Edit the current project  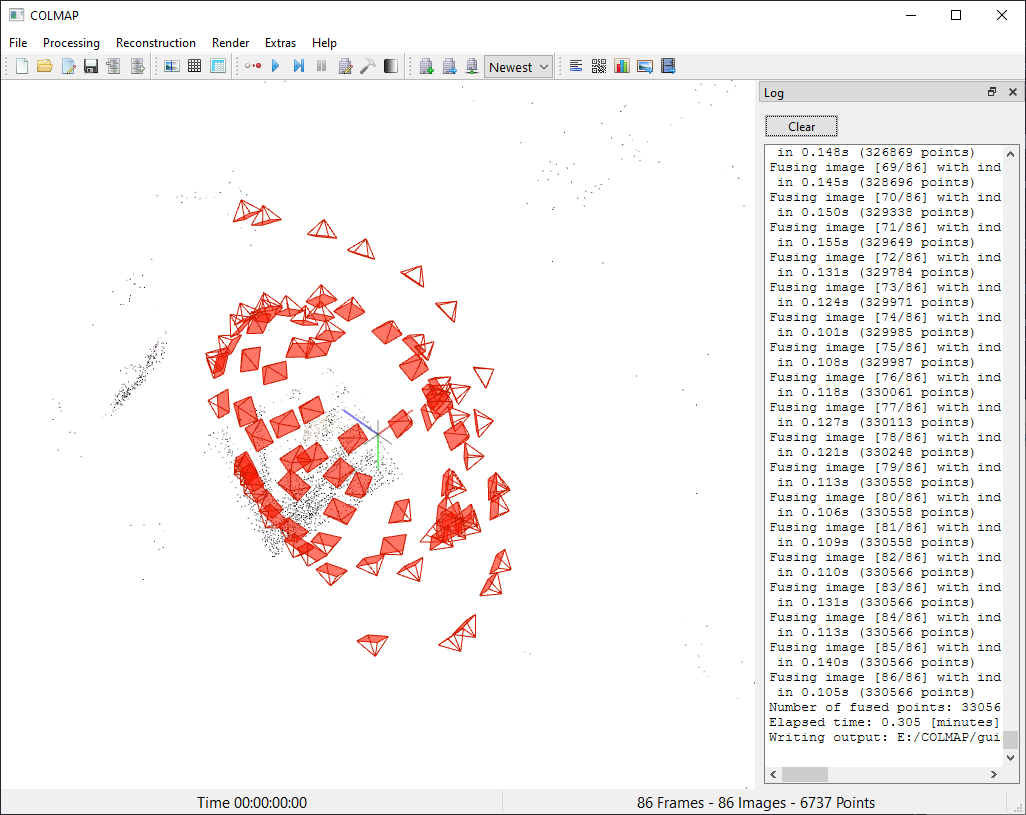[68, 65]
